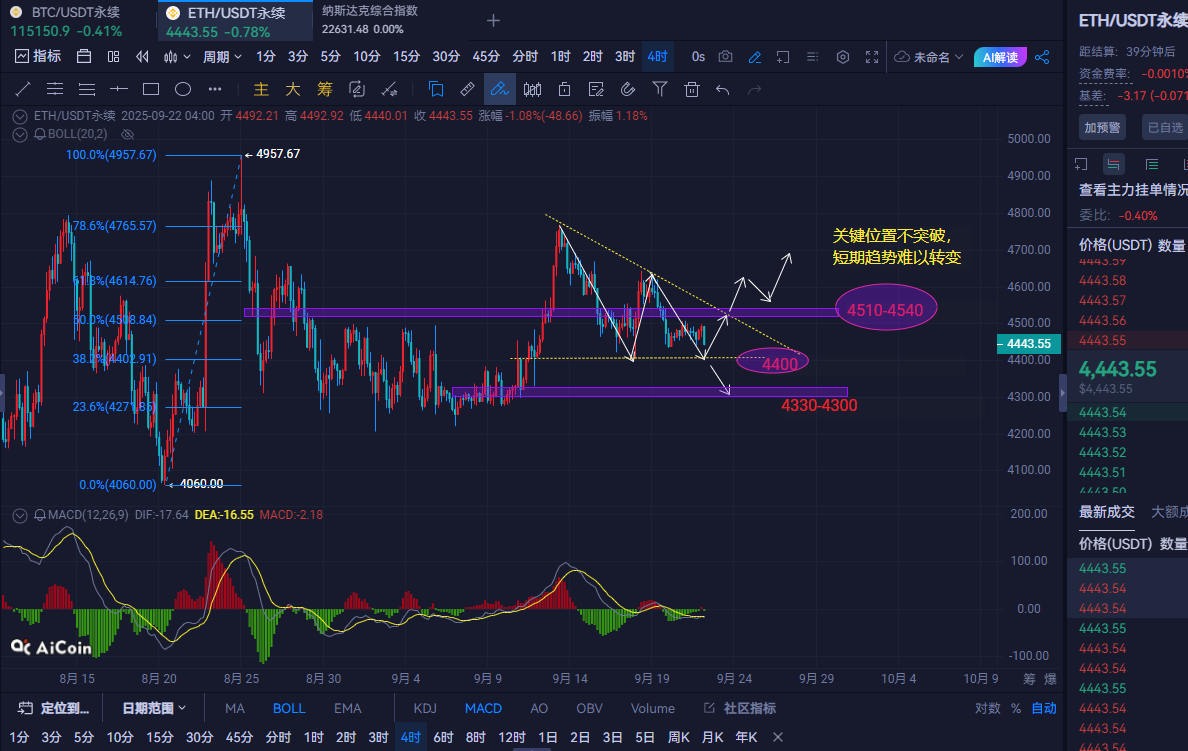Click the calendar icon beside 指标

(x=84, y=57)
